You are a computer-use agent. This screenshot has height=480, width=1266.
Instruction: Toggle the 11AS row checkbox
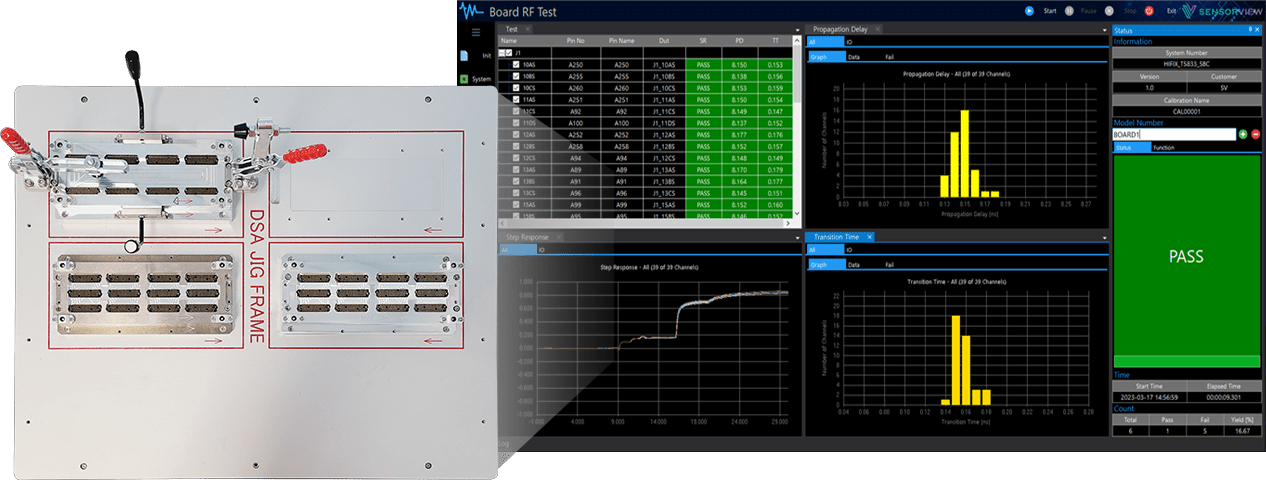(x=517, y=100)
